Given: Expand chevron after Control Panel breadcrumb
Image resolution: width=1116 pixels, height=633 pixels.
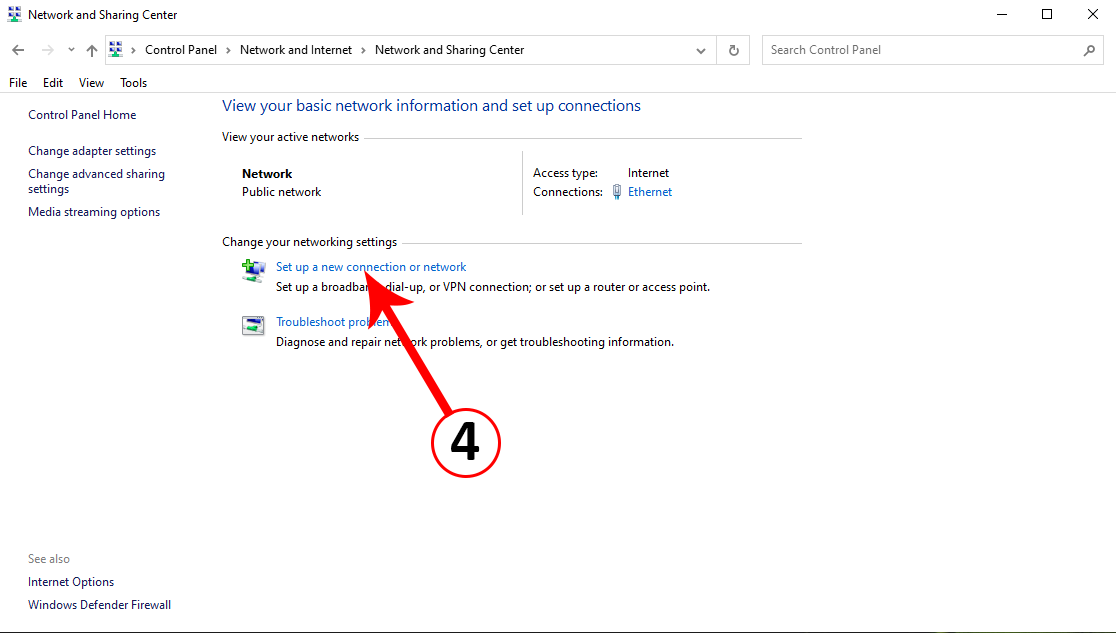Looking at the screenshot, I should pos(228,50).
